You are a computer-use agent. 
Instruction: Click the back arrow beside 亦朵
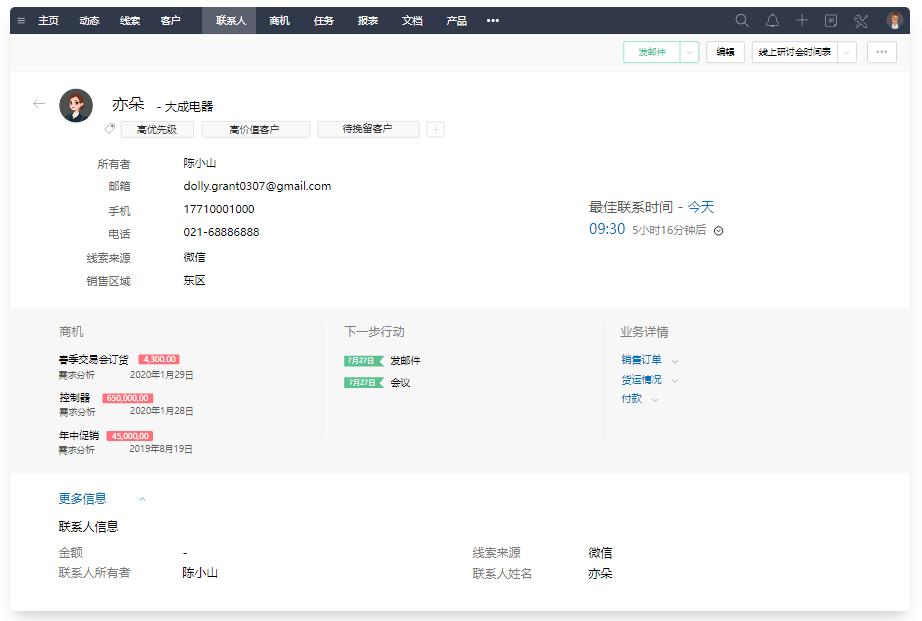(40, 104)
